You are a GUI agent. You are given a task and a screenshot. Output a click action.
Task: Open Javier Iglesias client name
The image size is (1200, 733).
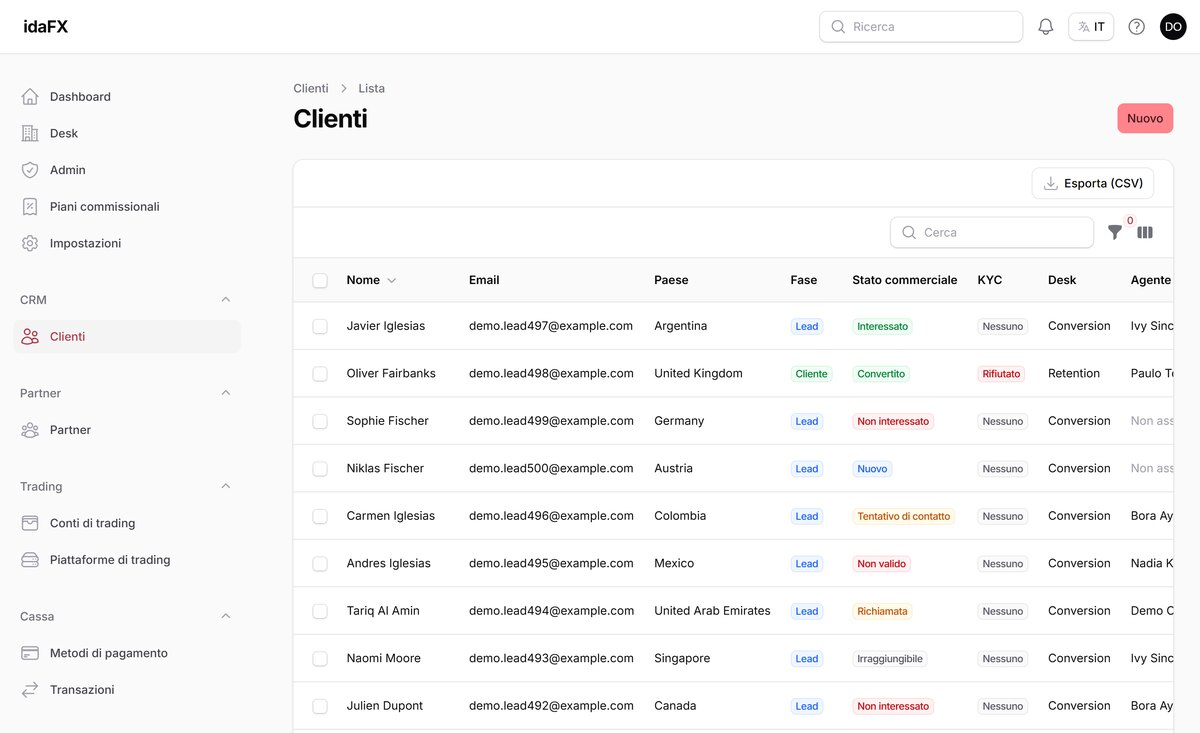[386, 326]
